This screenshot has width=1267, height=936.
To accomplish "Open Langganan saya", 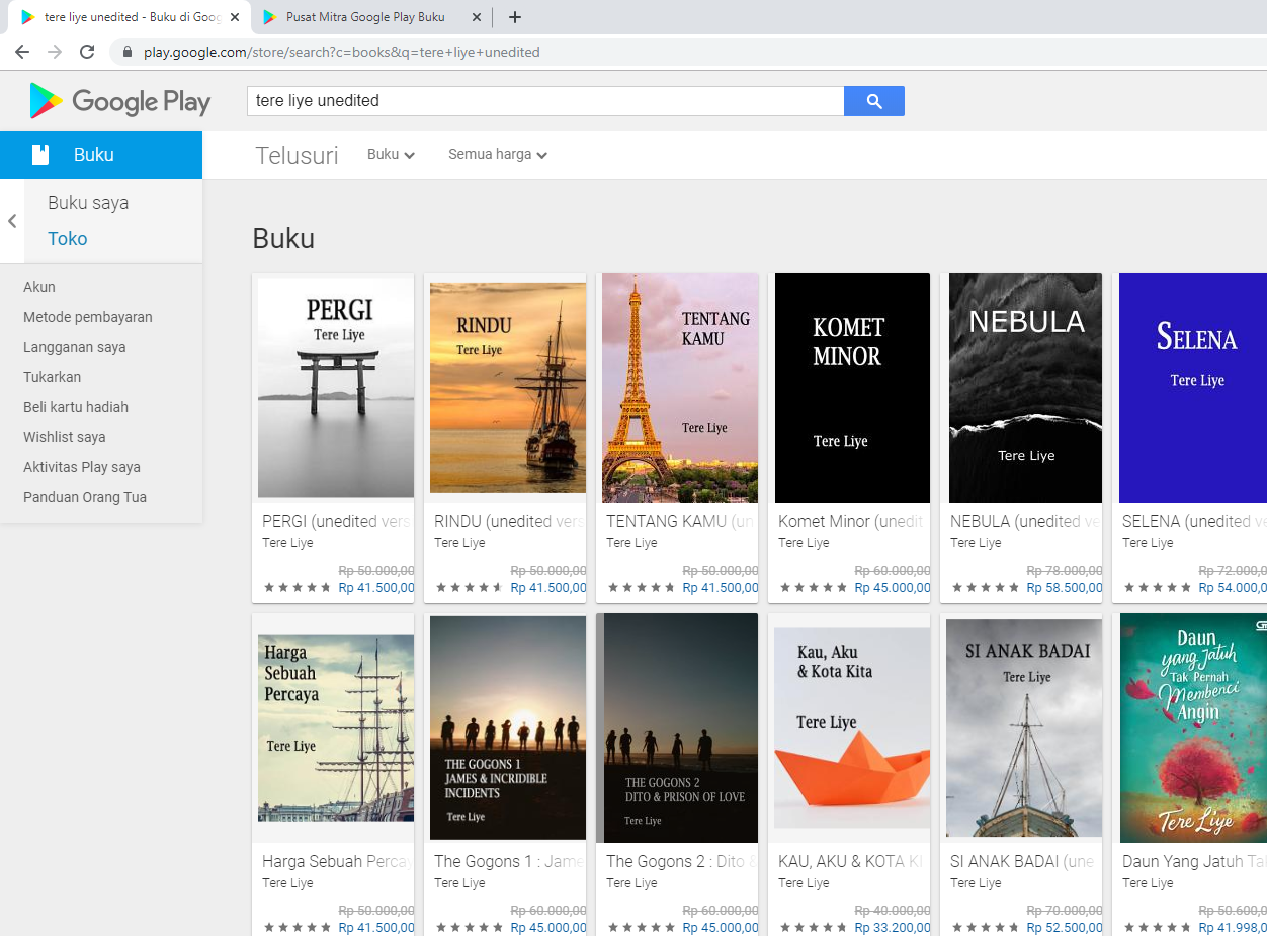I will click(x=74, y=347).
